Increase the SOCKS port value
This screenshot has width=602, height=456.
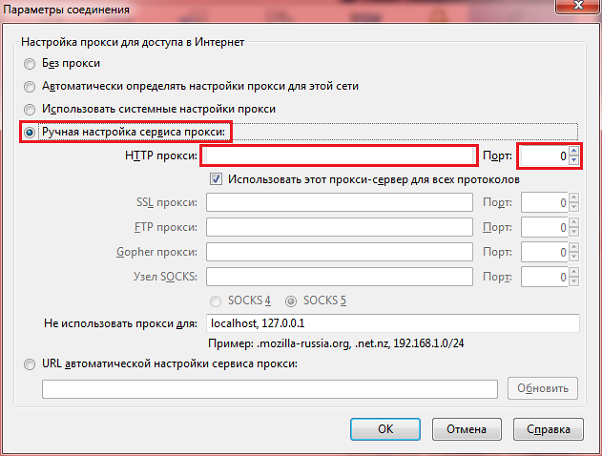[574, 272]
